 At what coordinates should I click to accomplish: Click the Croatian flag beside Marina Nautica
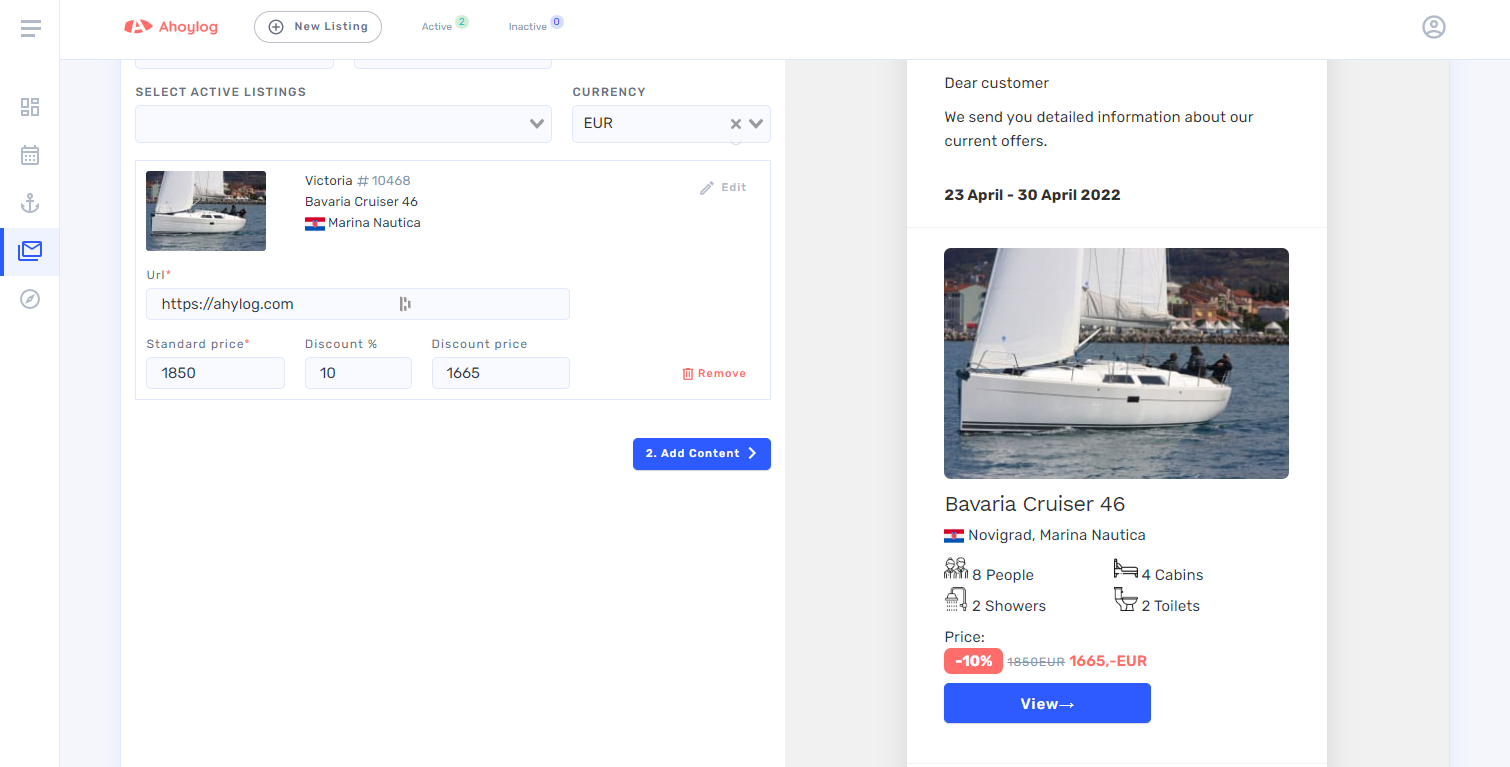point(315,223)
